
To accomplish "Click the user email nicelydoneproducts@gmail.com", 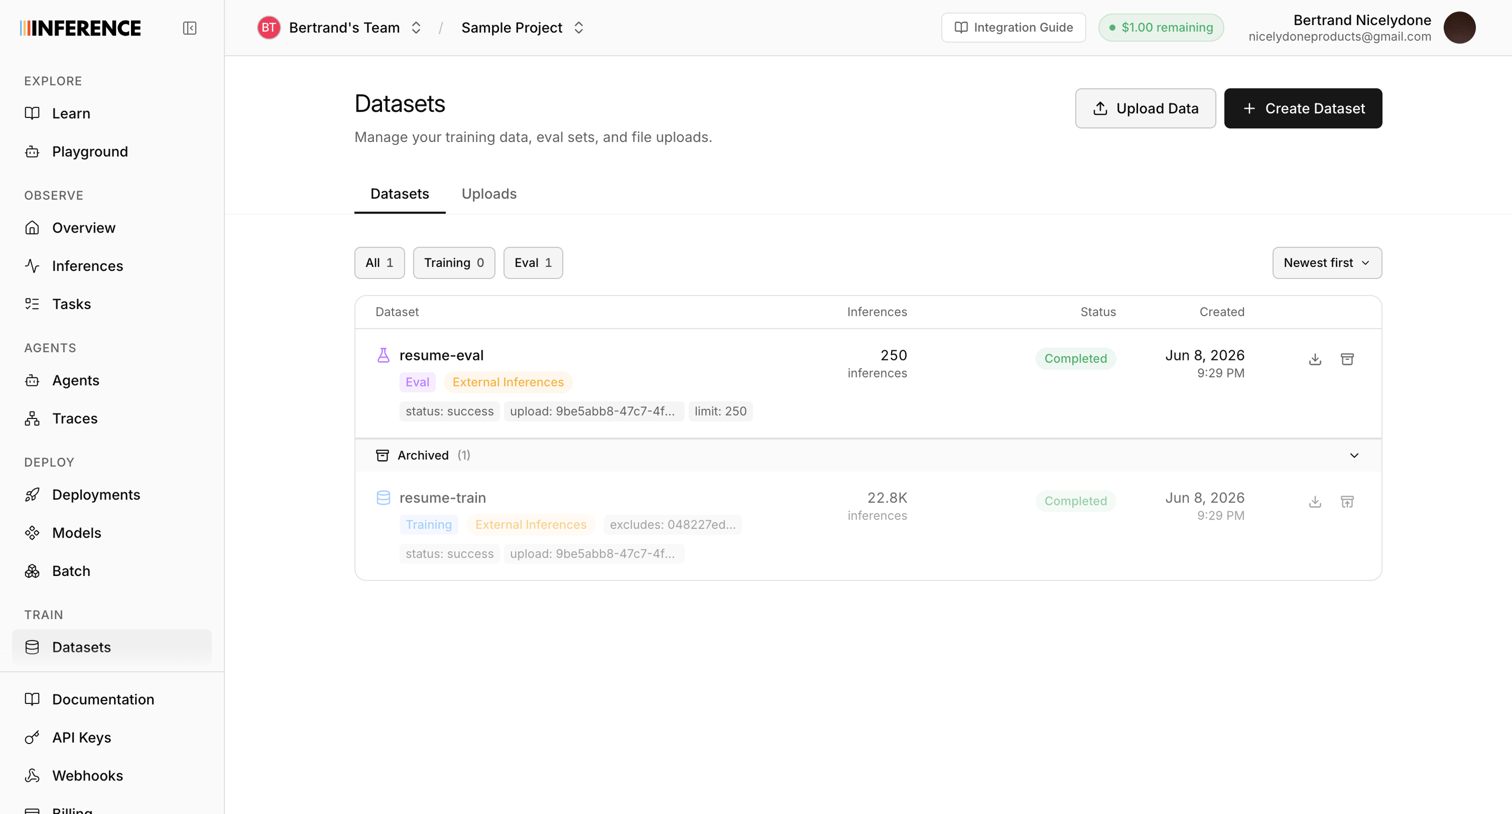I will tap(1339, 37).
